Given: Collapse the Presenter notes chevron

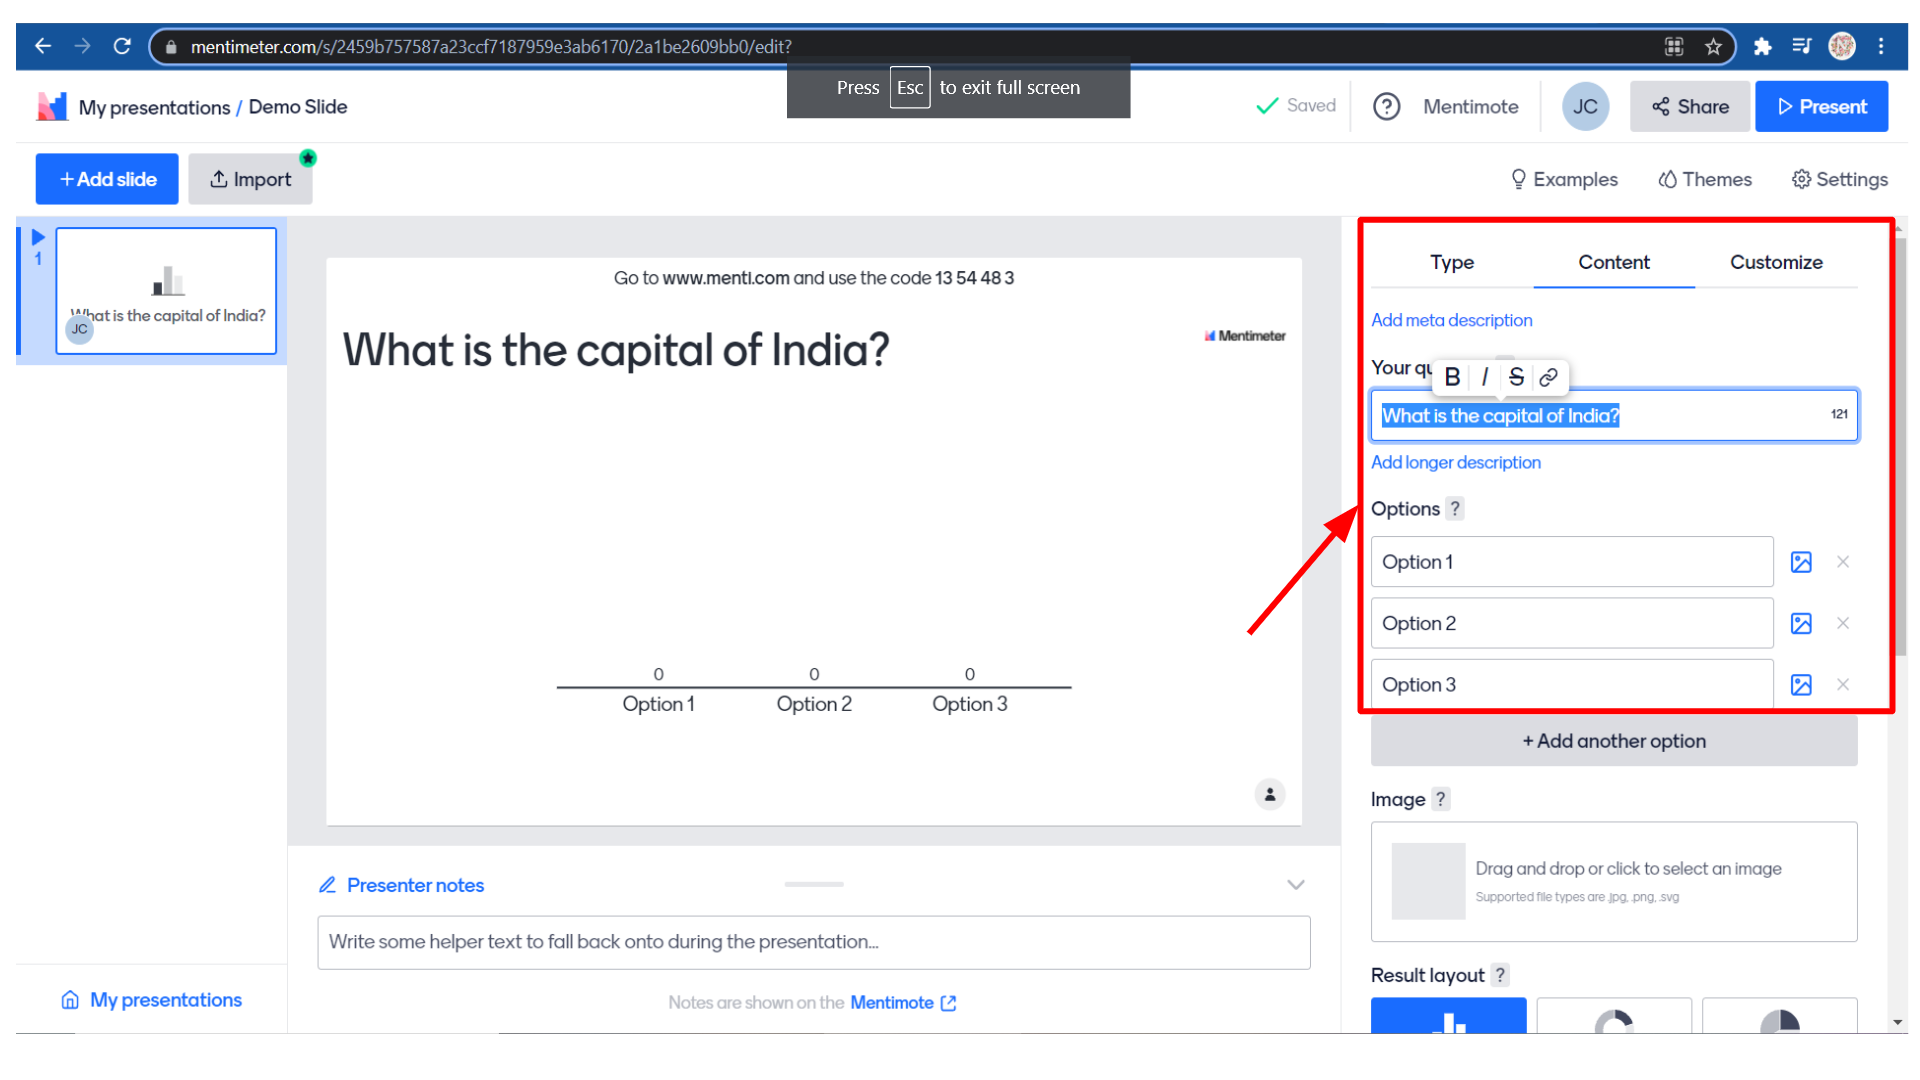Looking at the screenshot, I should pos(1296,885).
